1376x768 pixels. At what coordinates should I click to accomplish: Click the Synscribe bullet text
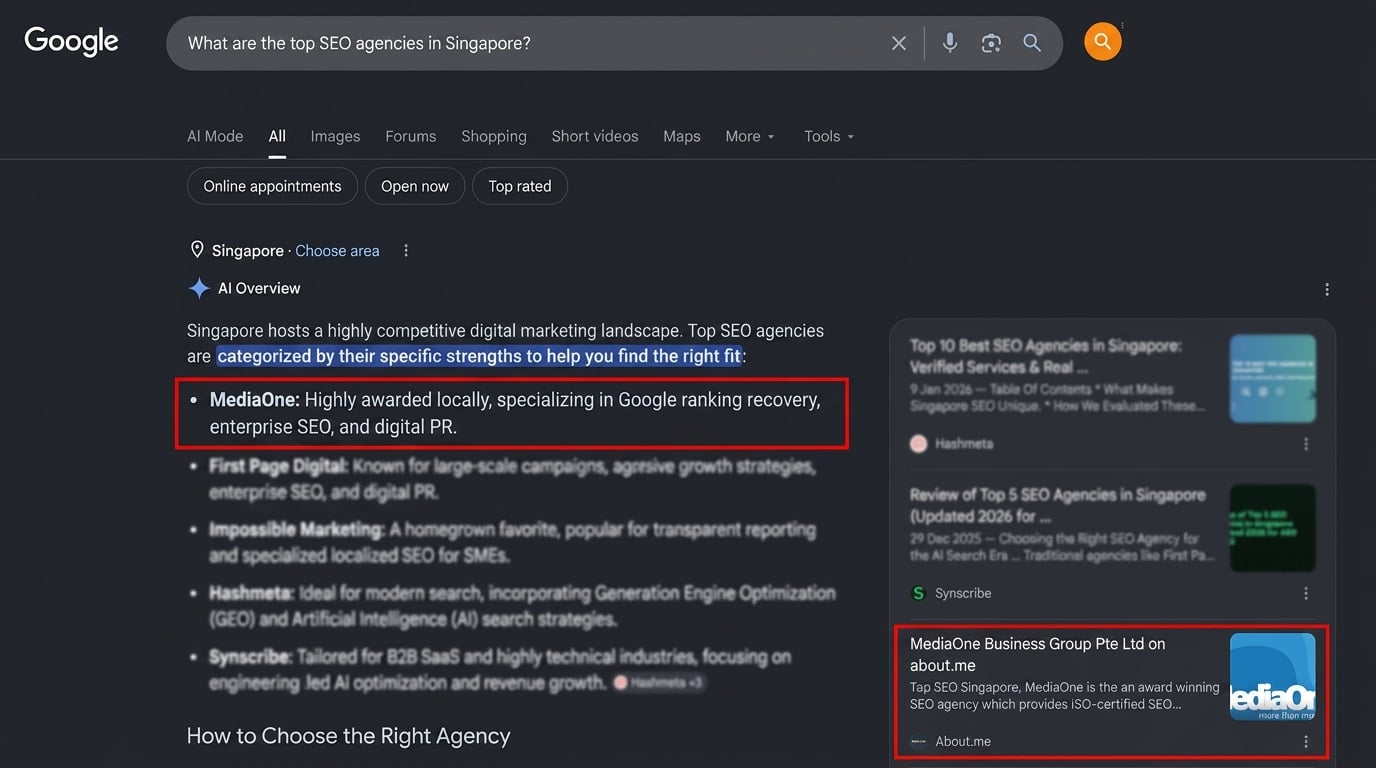pyautogui.click(x=500, y=669)
